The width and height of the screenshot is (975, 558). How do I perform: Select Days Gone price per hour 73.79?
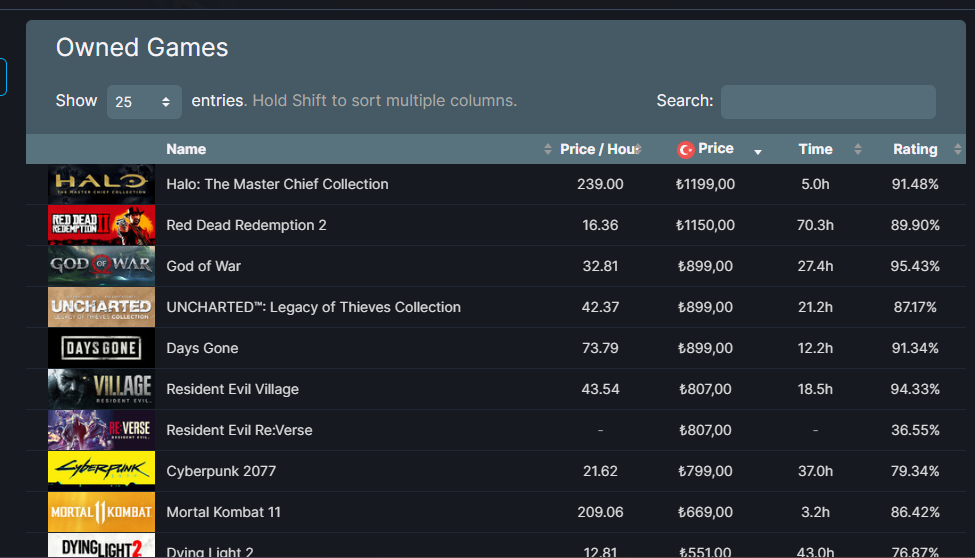click(600, 348)
